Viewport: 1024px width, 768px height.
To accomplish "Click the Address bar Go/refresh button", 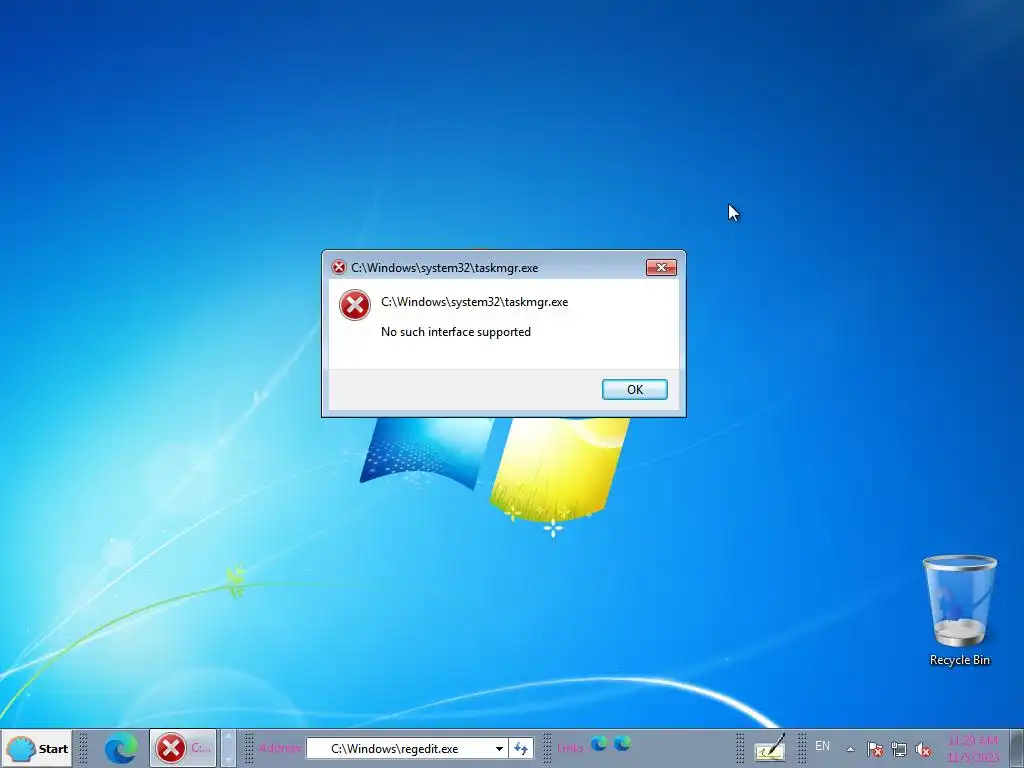I will point(521,748).
